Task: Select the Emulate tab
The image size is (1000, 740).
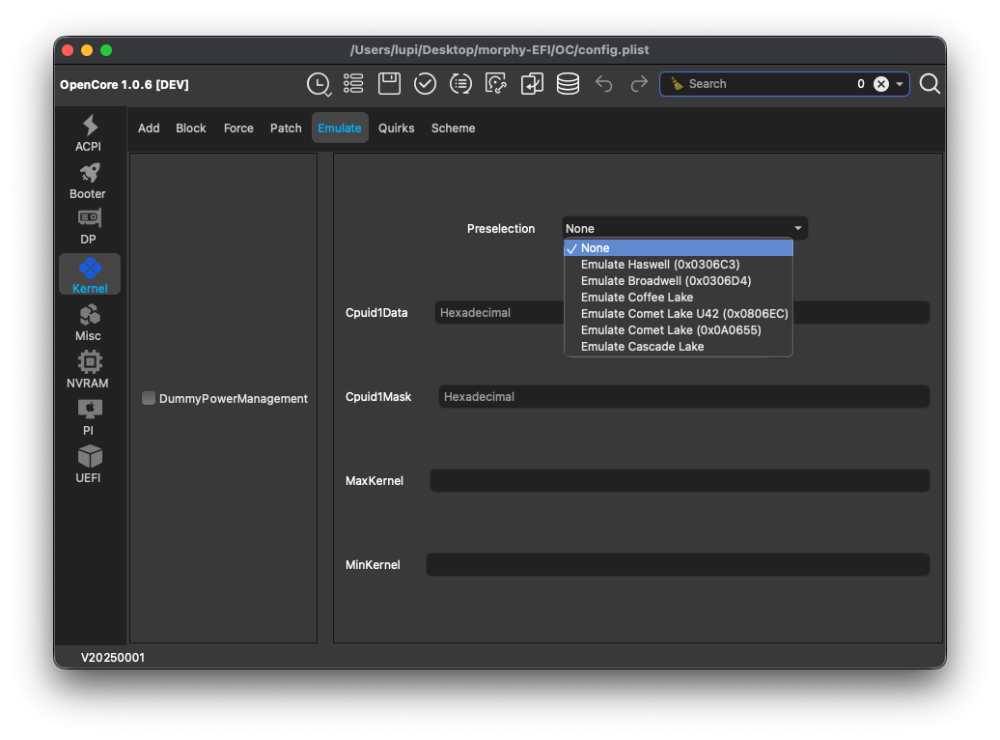Action: [x=339, y=128]
